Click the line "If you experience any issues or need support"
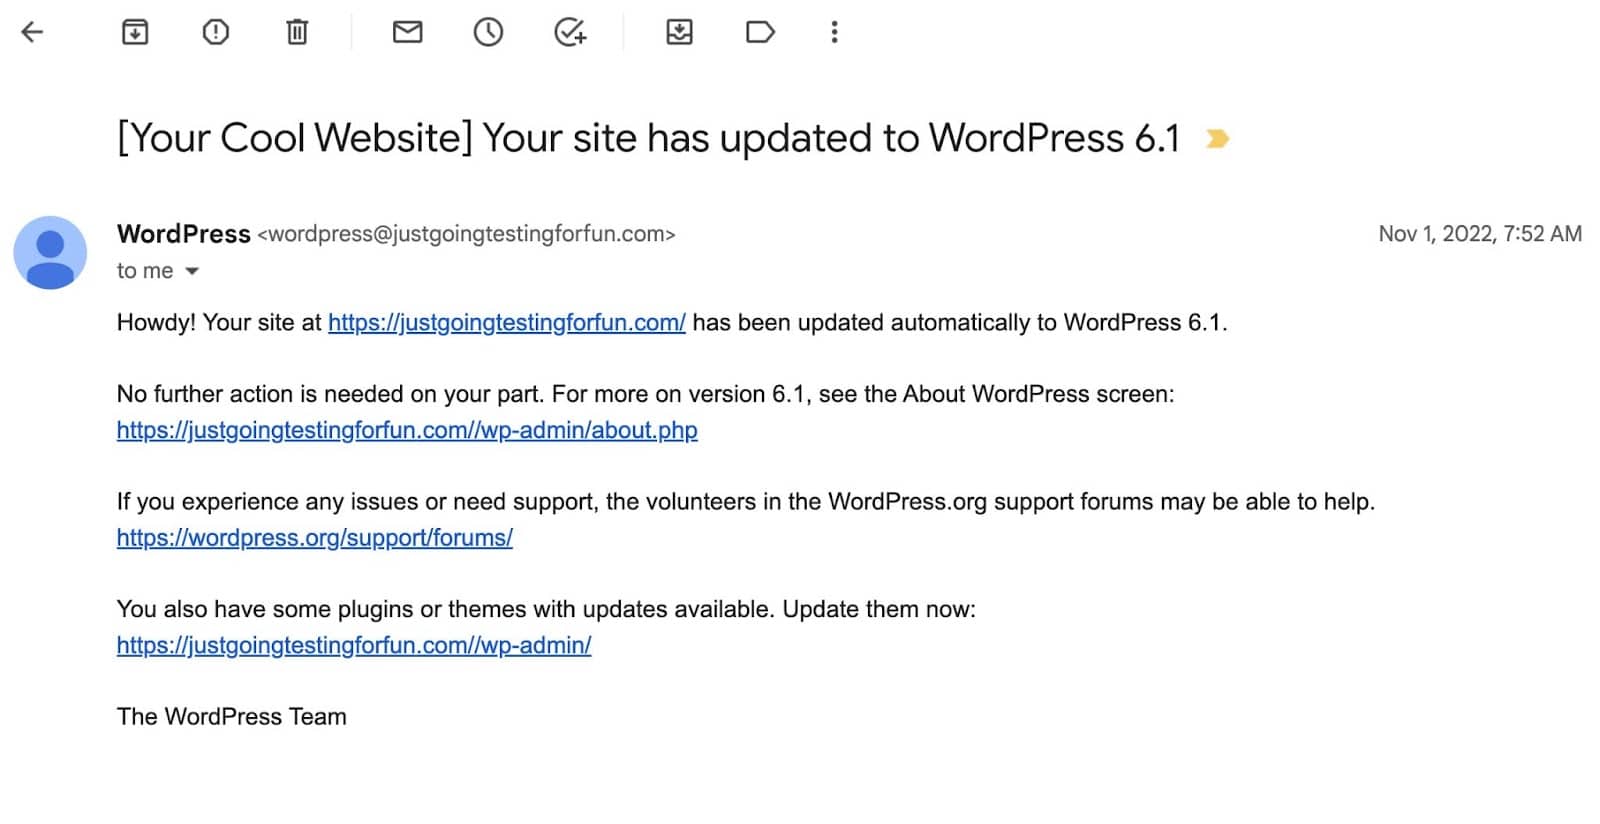 (x=746, y=501)
